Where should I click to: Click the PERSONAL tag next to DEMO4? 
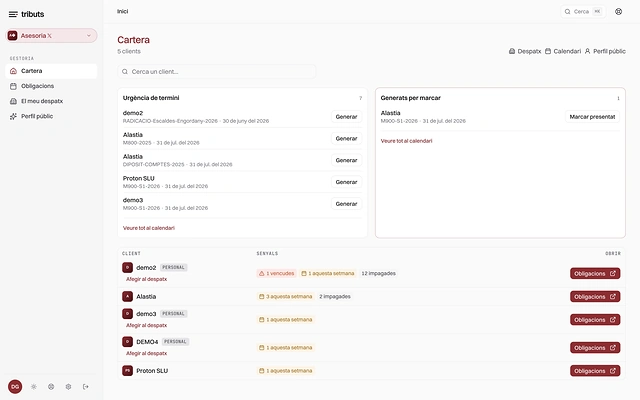175,342
